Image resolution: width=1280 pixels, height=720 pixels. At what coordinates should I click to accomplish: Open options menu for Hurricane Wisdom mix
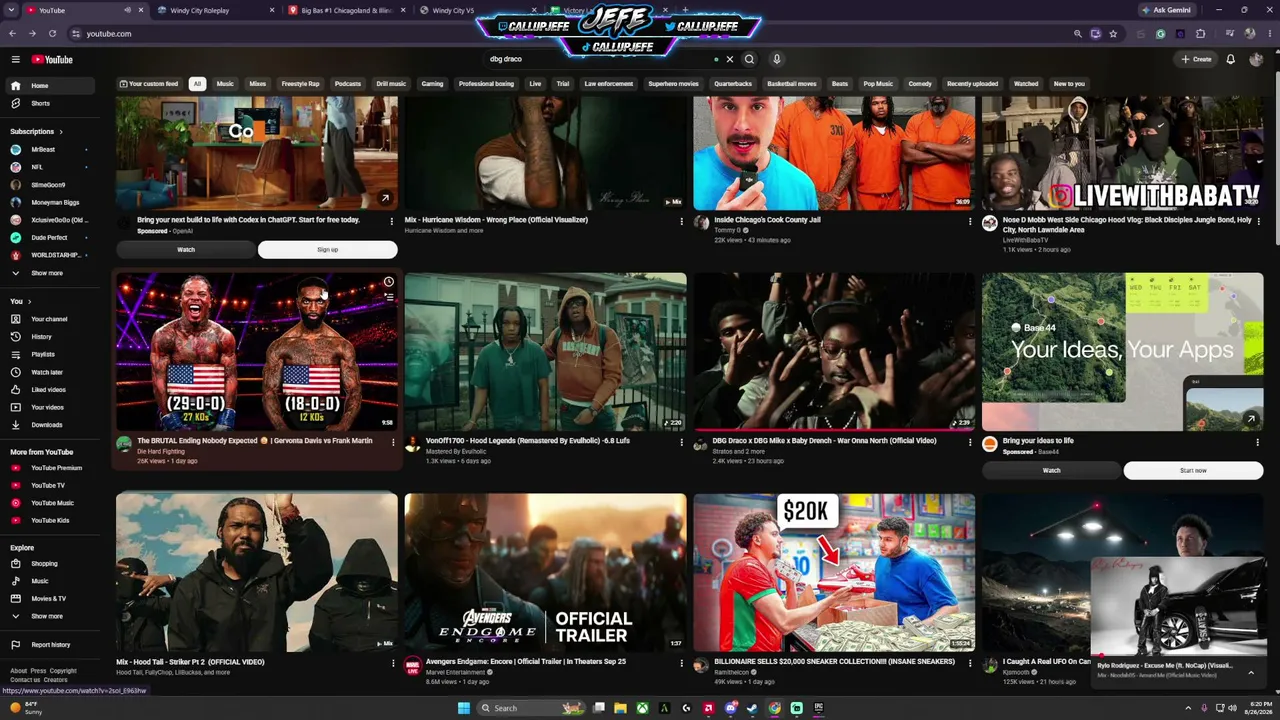[680, 222]
